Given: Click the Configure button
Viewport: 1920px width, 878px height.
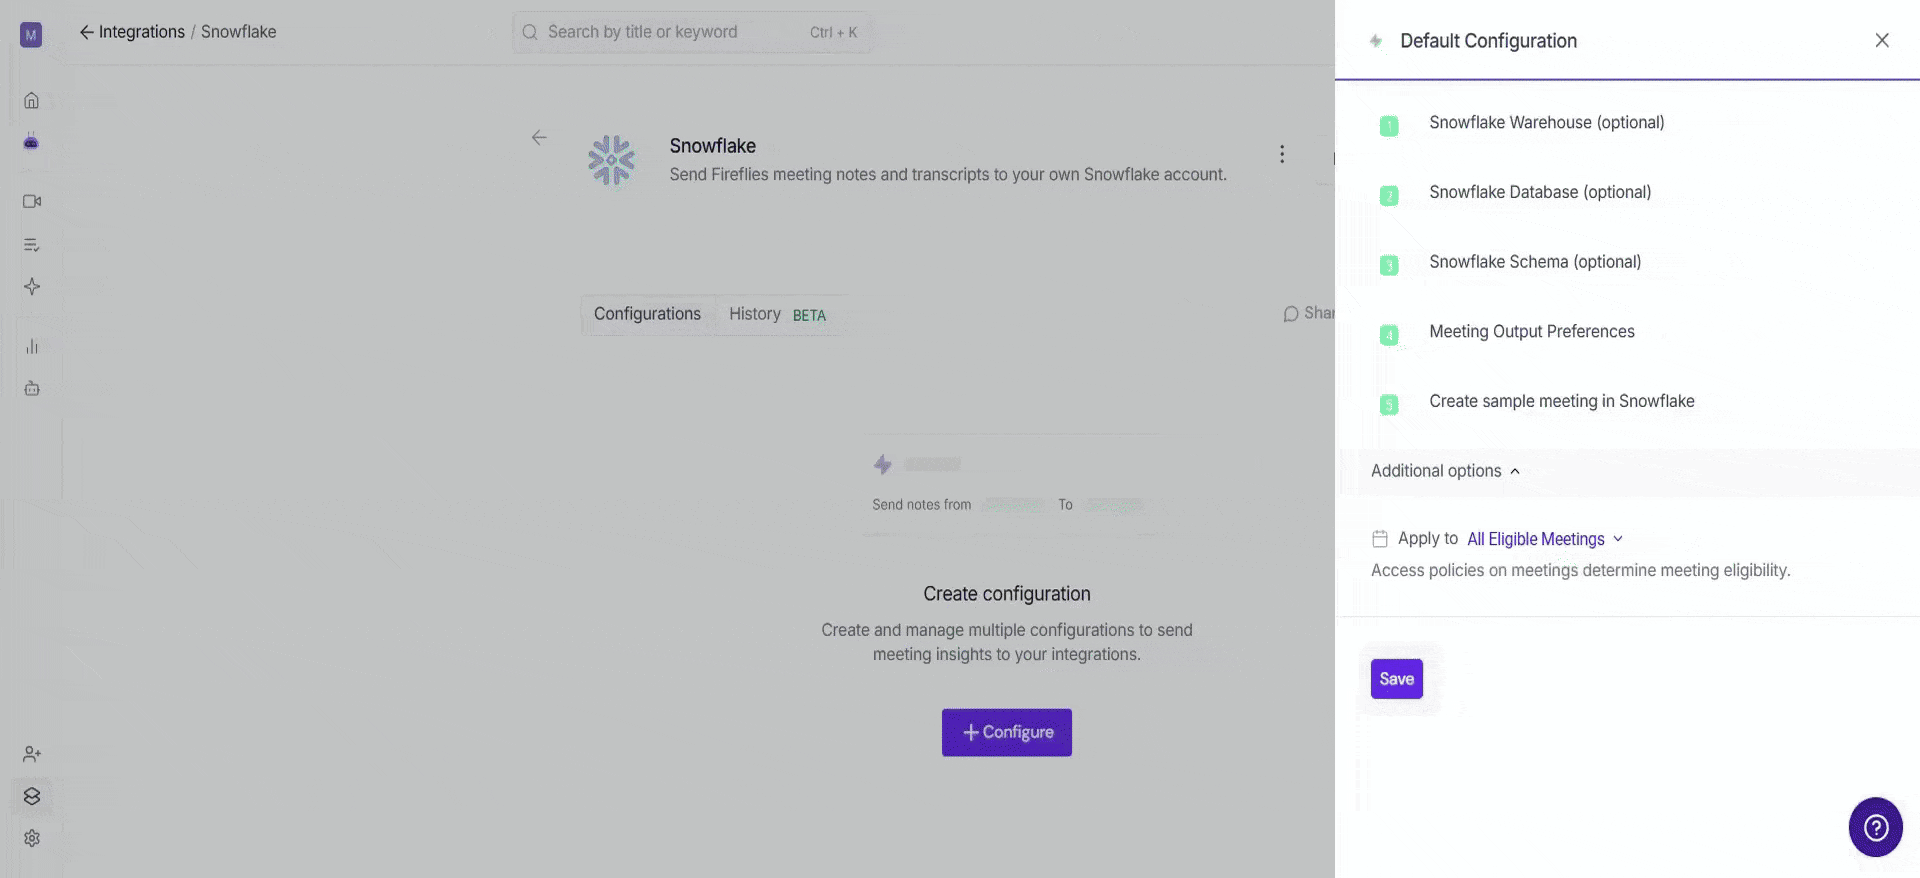Looking at the screenshot, I should pos(1007,732).
